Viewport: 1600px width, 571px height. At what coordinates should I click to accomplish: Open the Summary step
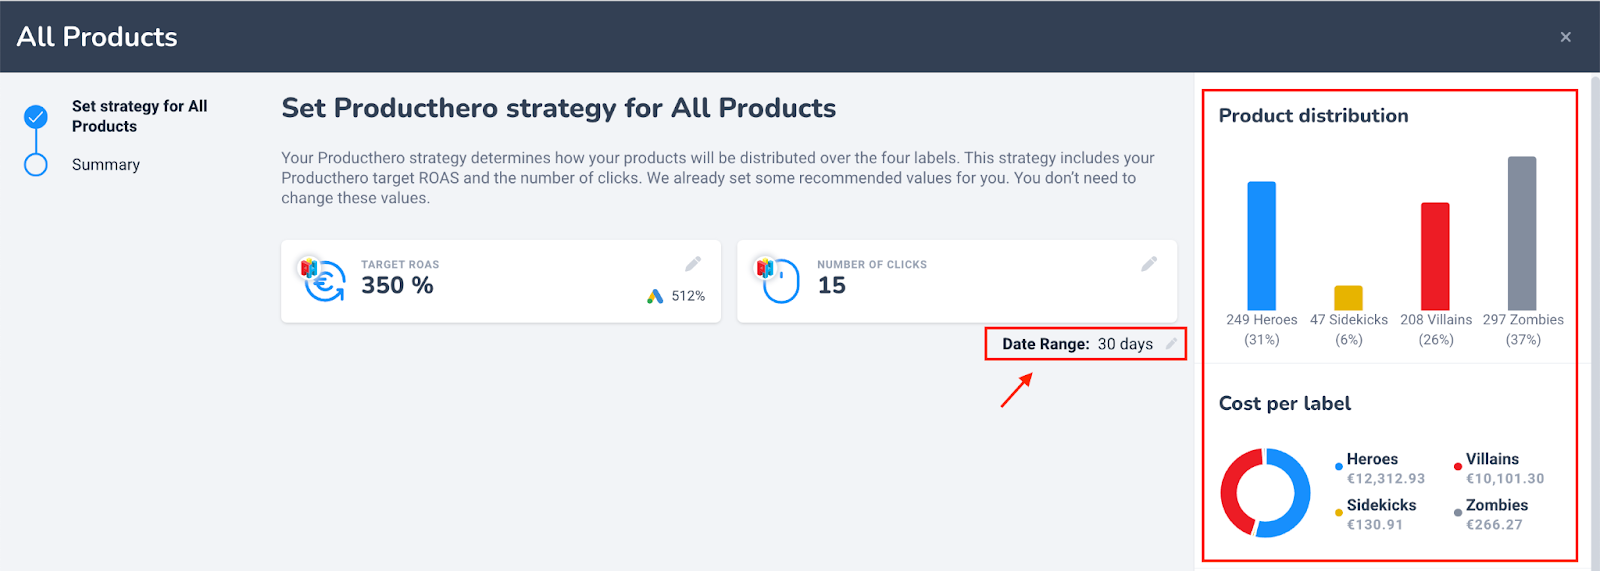point(106,165)
